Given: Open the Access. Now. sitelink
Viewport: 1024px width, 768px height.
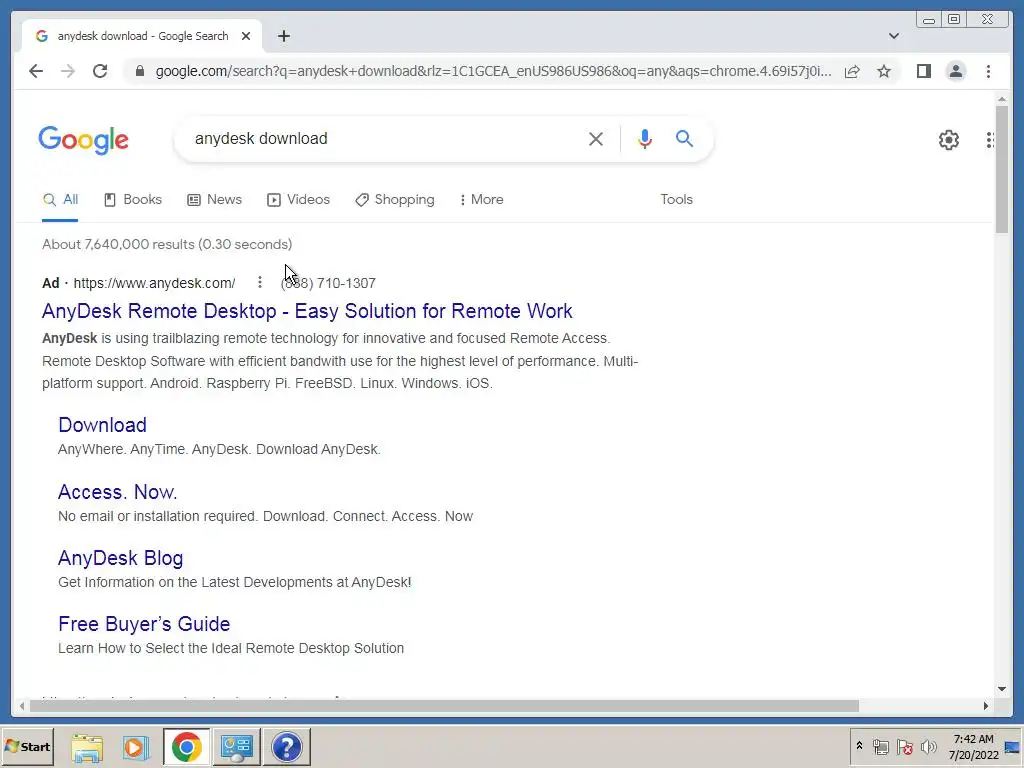Looking at the screenshot, I should coord(118,492).
